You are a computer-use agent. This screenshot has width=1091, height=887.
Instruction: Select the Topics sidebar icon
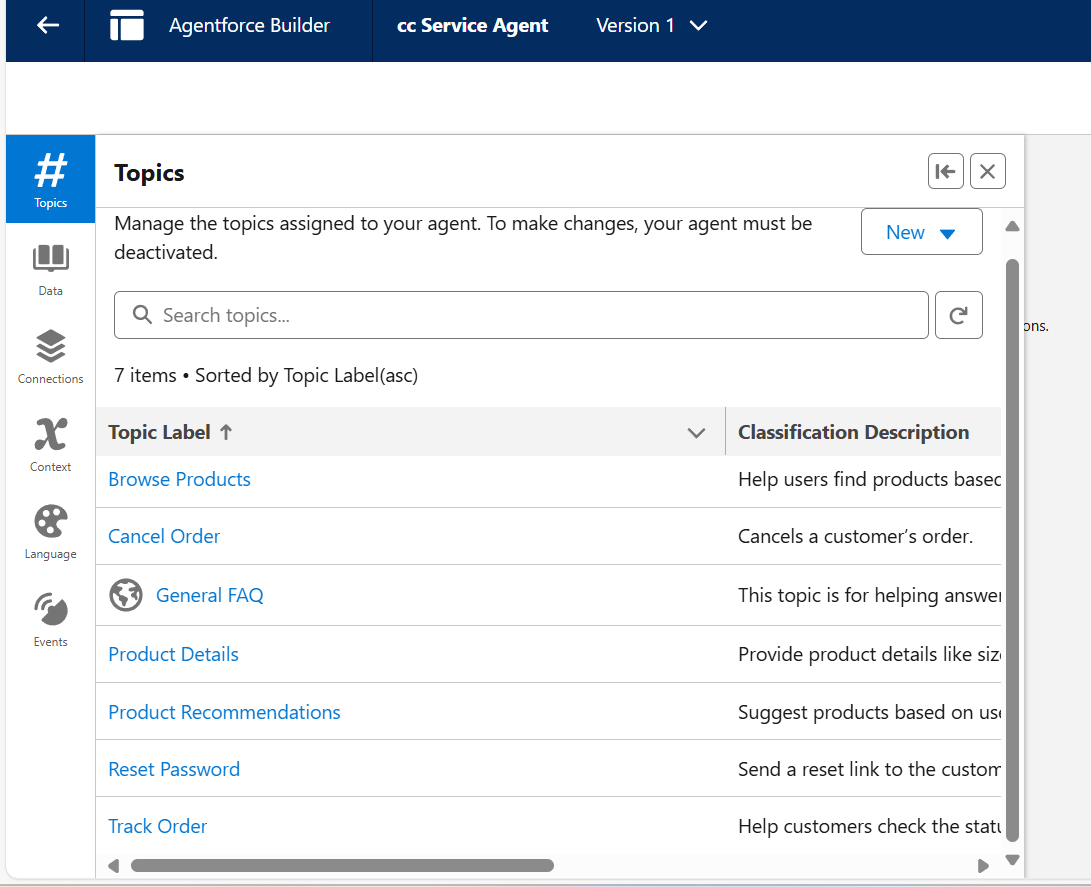tap(50, 179)
